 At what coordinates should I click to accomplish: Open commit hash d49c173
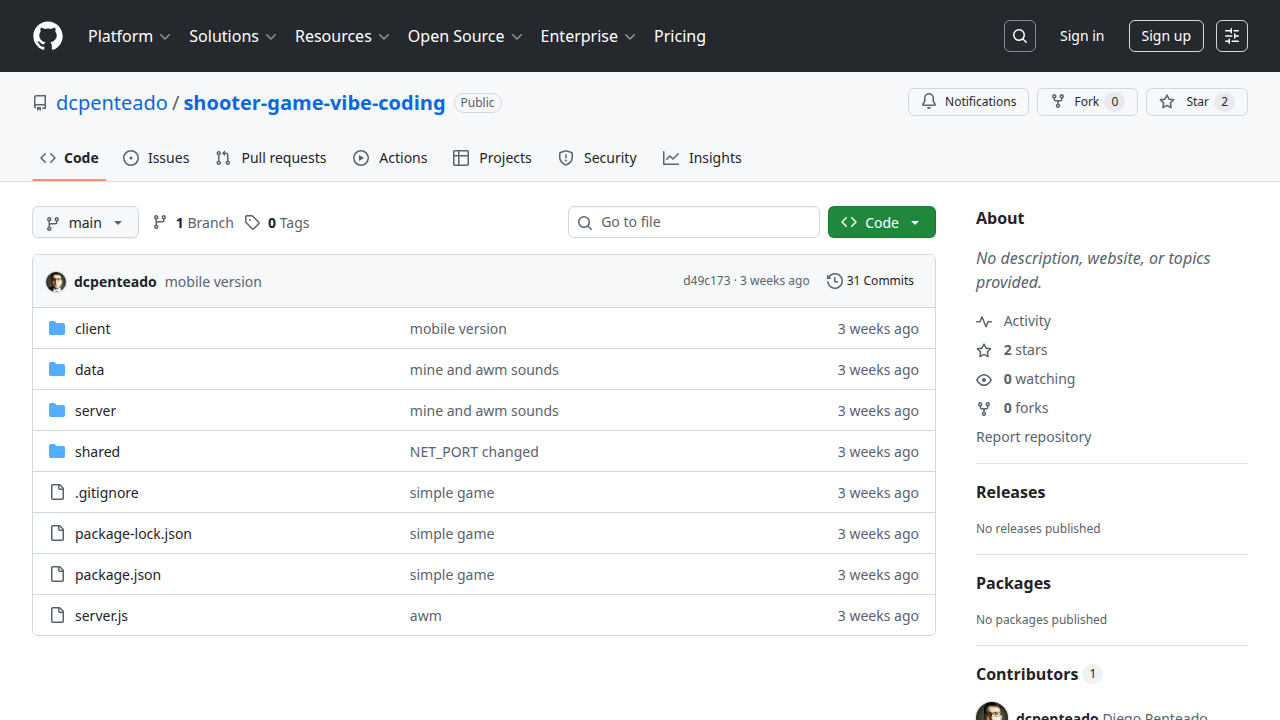[x=707, y=281]
